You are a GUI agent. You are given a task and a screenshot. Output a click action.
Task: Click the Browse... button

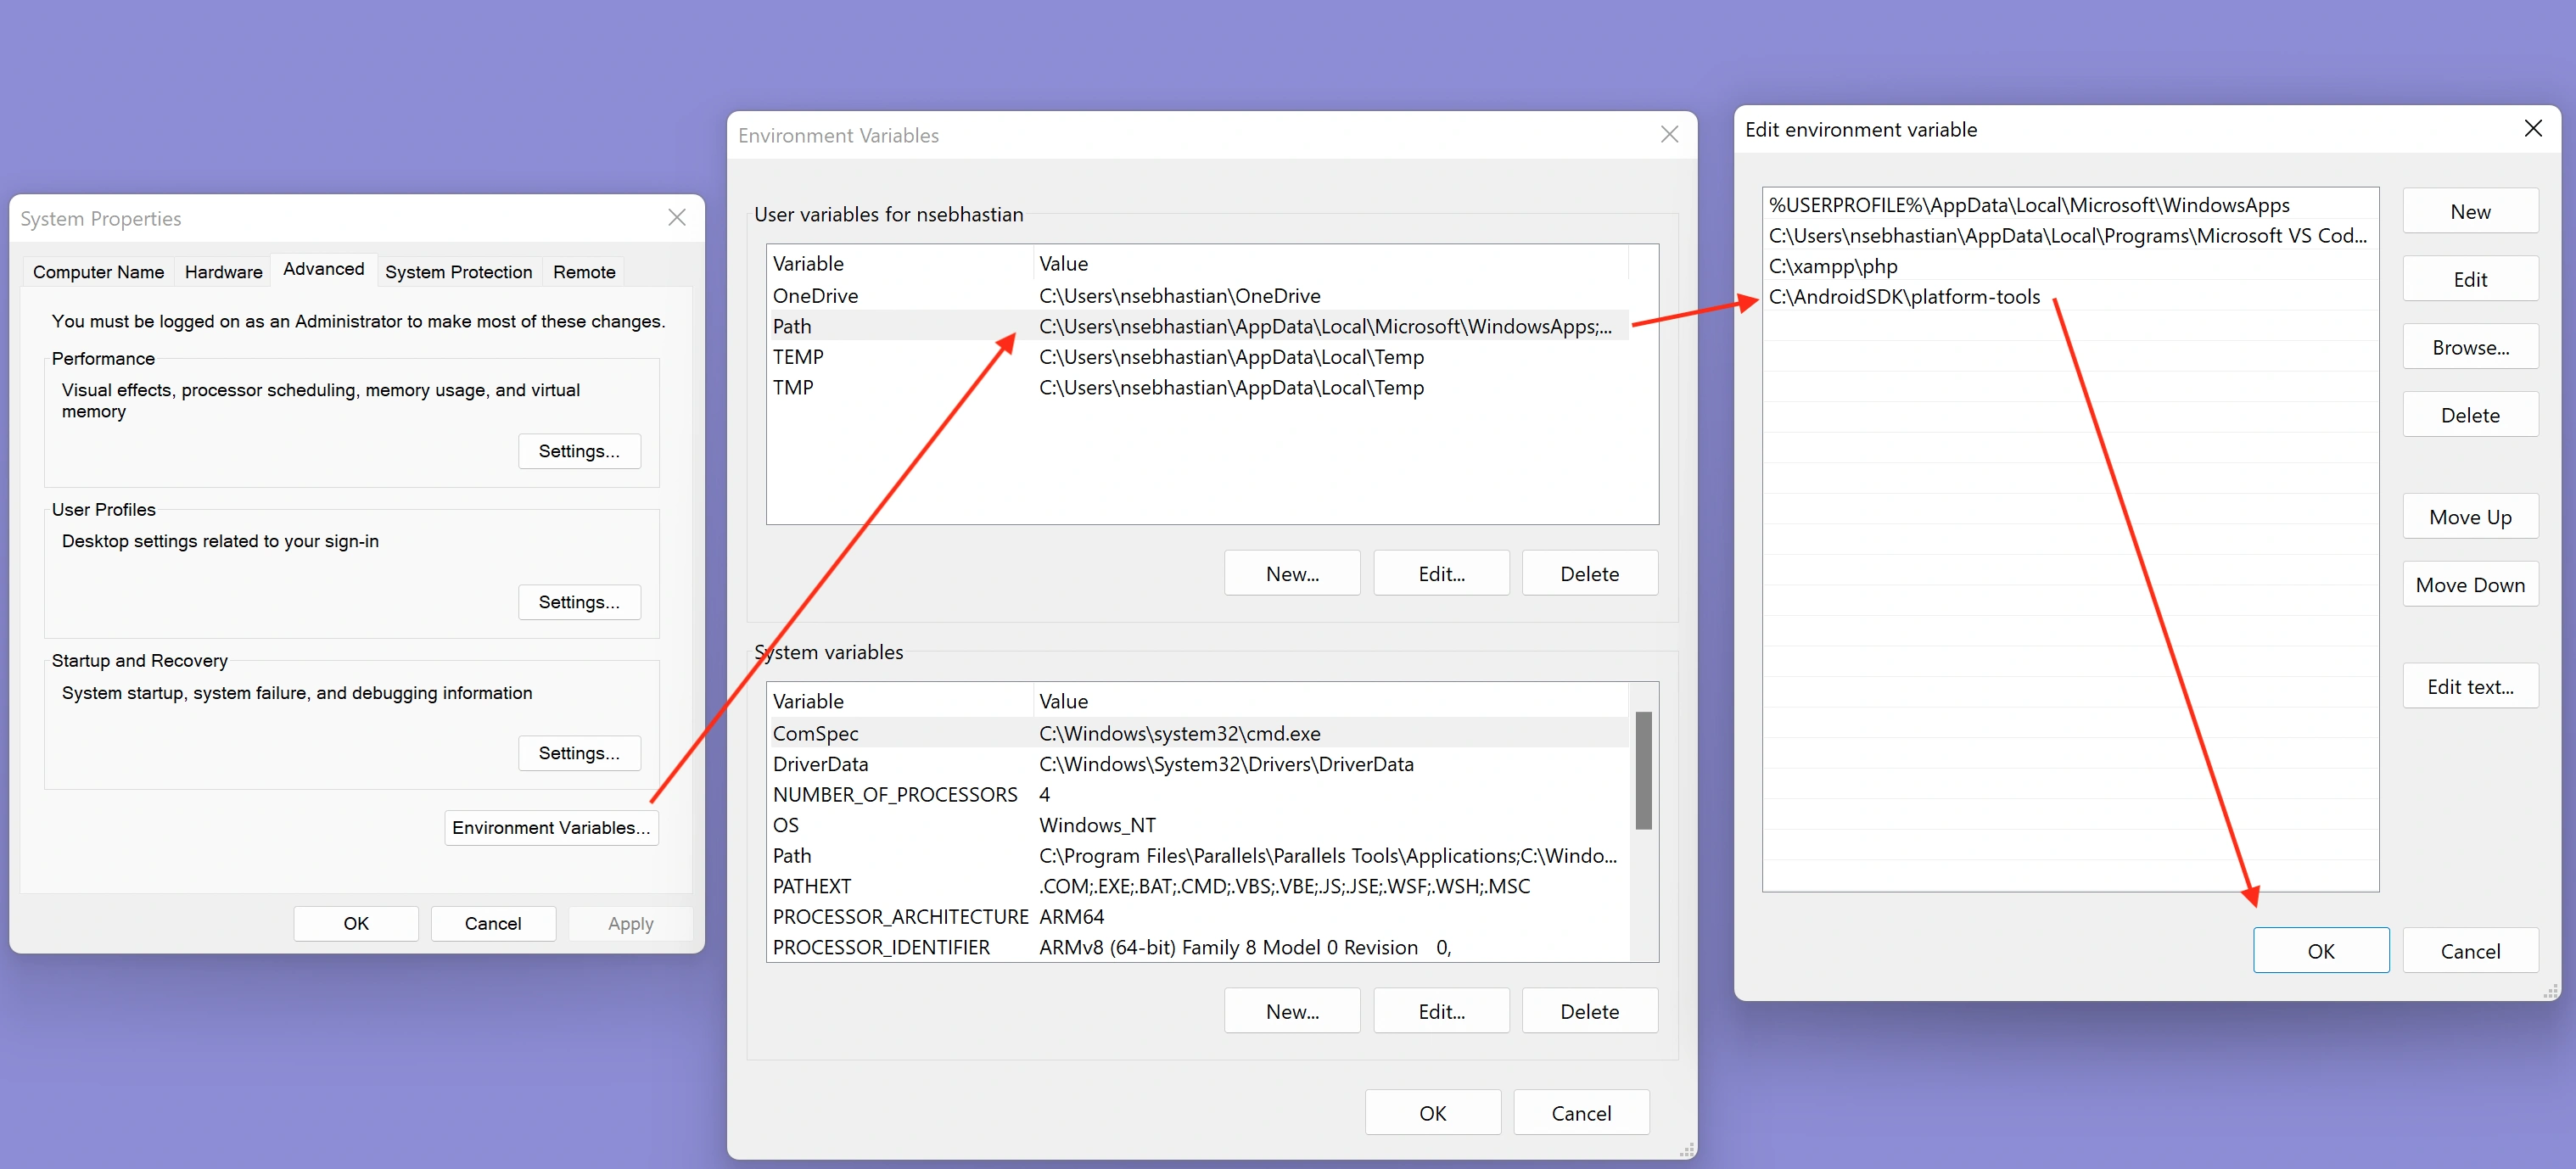(x=2470, y=347)
